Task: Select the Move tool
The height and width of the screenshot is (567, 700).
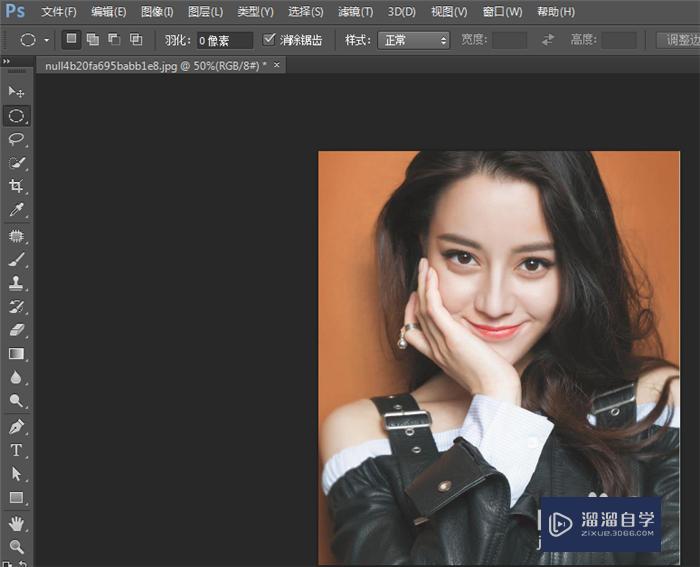Action: [16, 92]
